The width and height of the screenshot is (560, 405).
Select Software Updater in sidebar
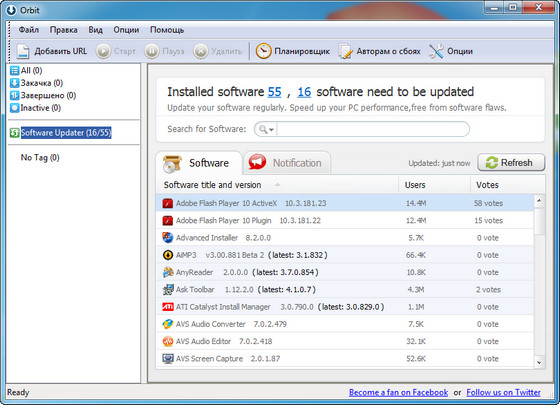pos(66,132)
